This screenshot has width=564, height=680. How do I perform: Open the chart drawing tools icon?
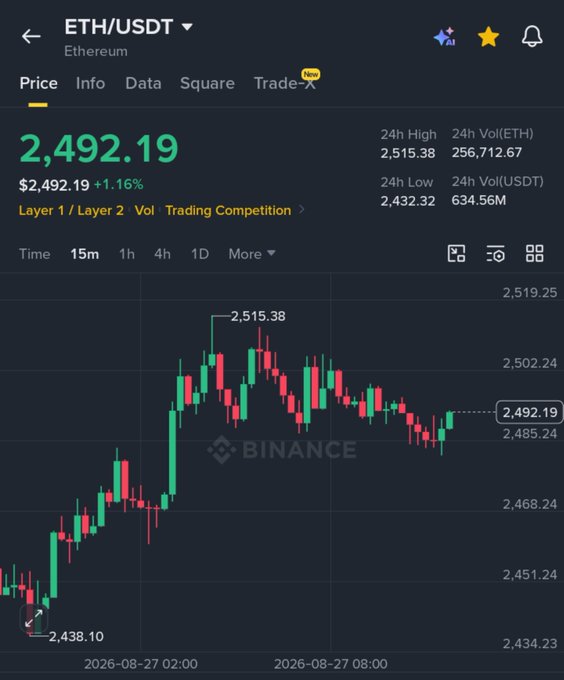point(456,254)
